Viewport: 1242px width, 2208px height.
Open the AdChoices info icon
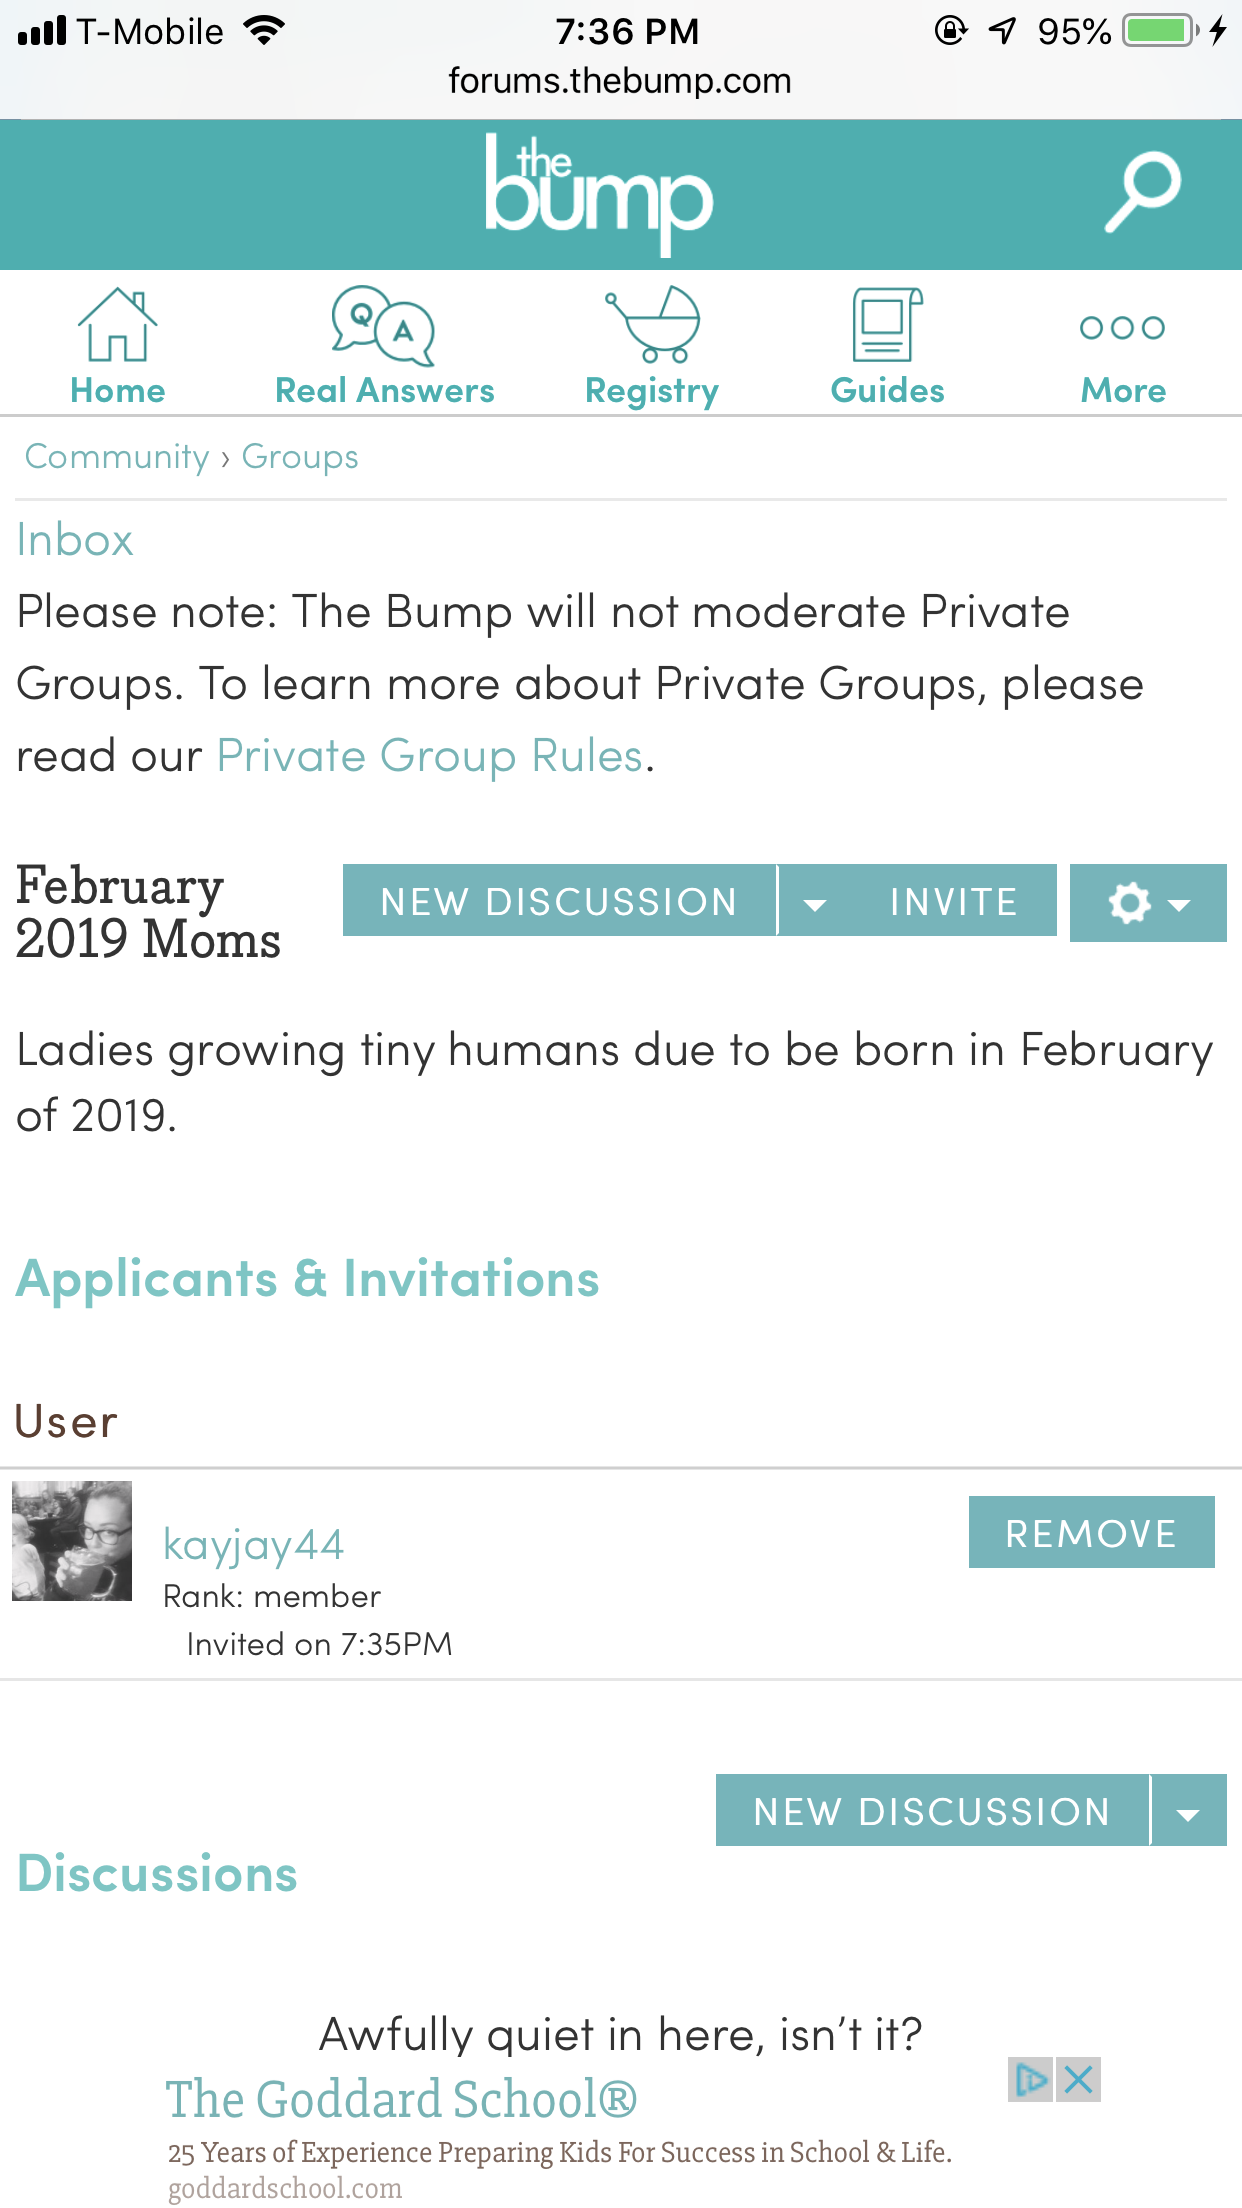1031,2080
